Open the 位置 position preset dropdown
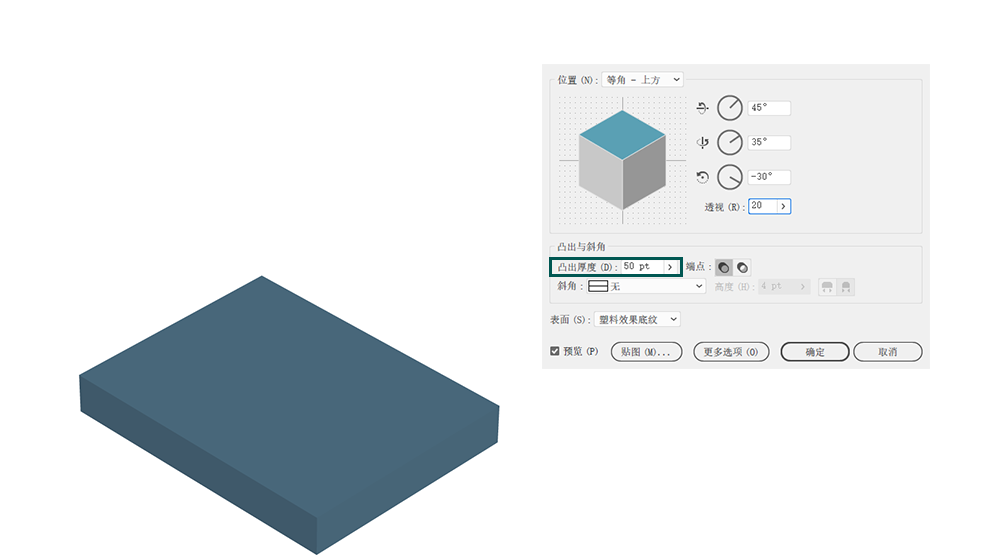Image resolution: width=1000 pixels, height=559 pixels. point(642,80)
